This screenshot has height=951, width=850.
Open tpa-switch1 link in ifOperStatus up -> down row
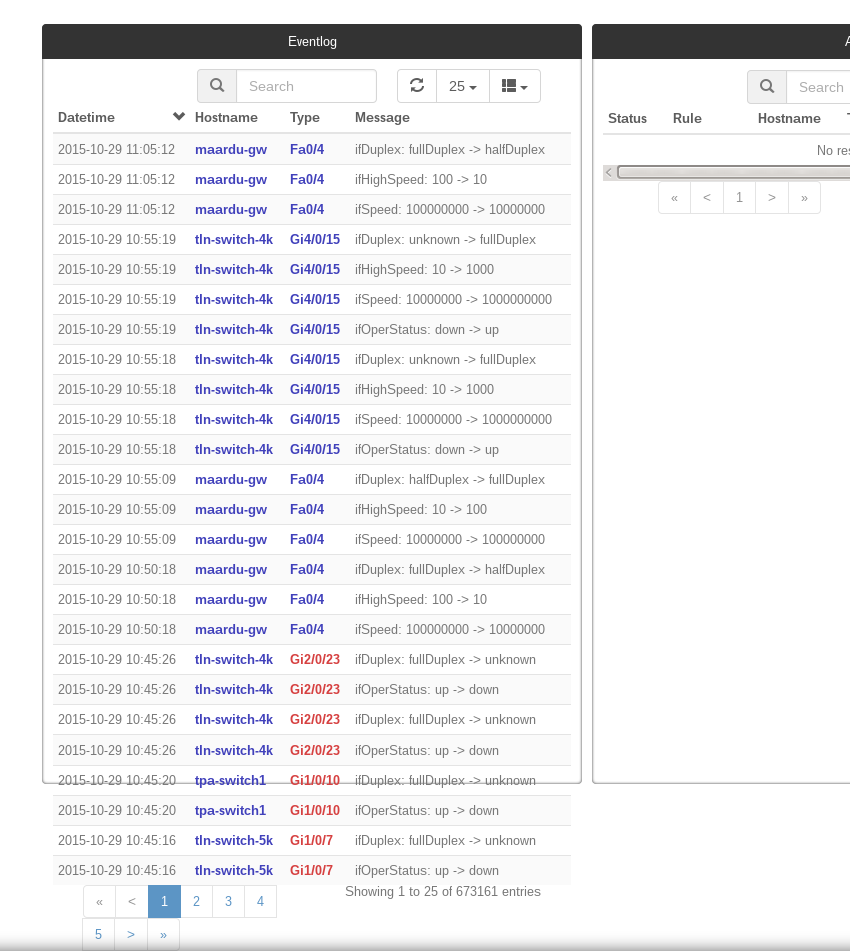tap(230, 811)
